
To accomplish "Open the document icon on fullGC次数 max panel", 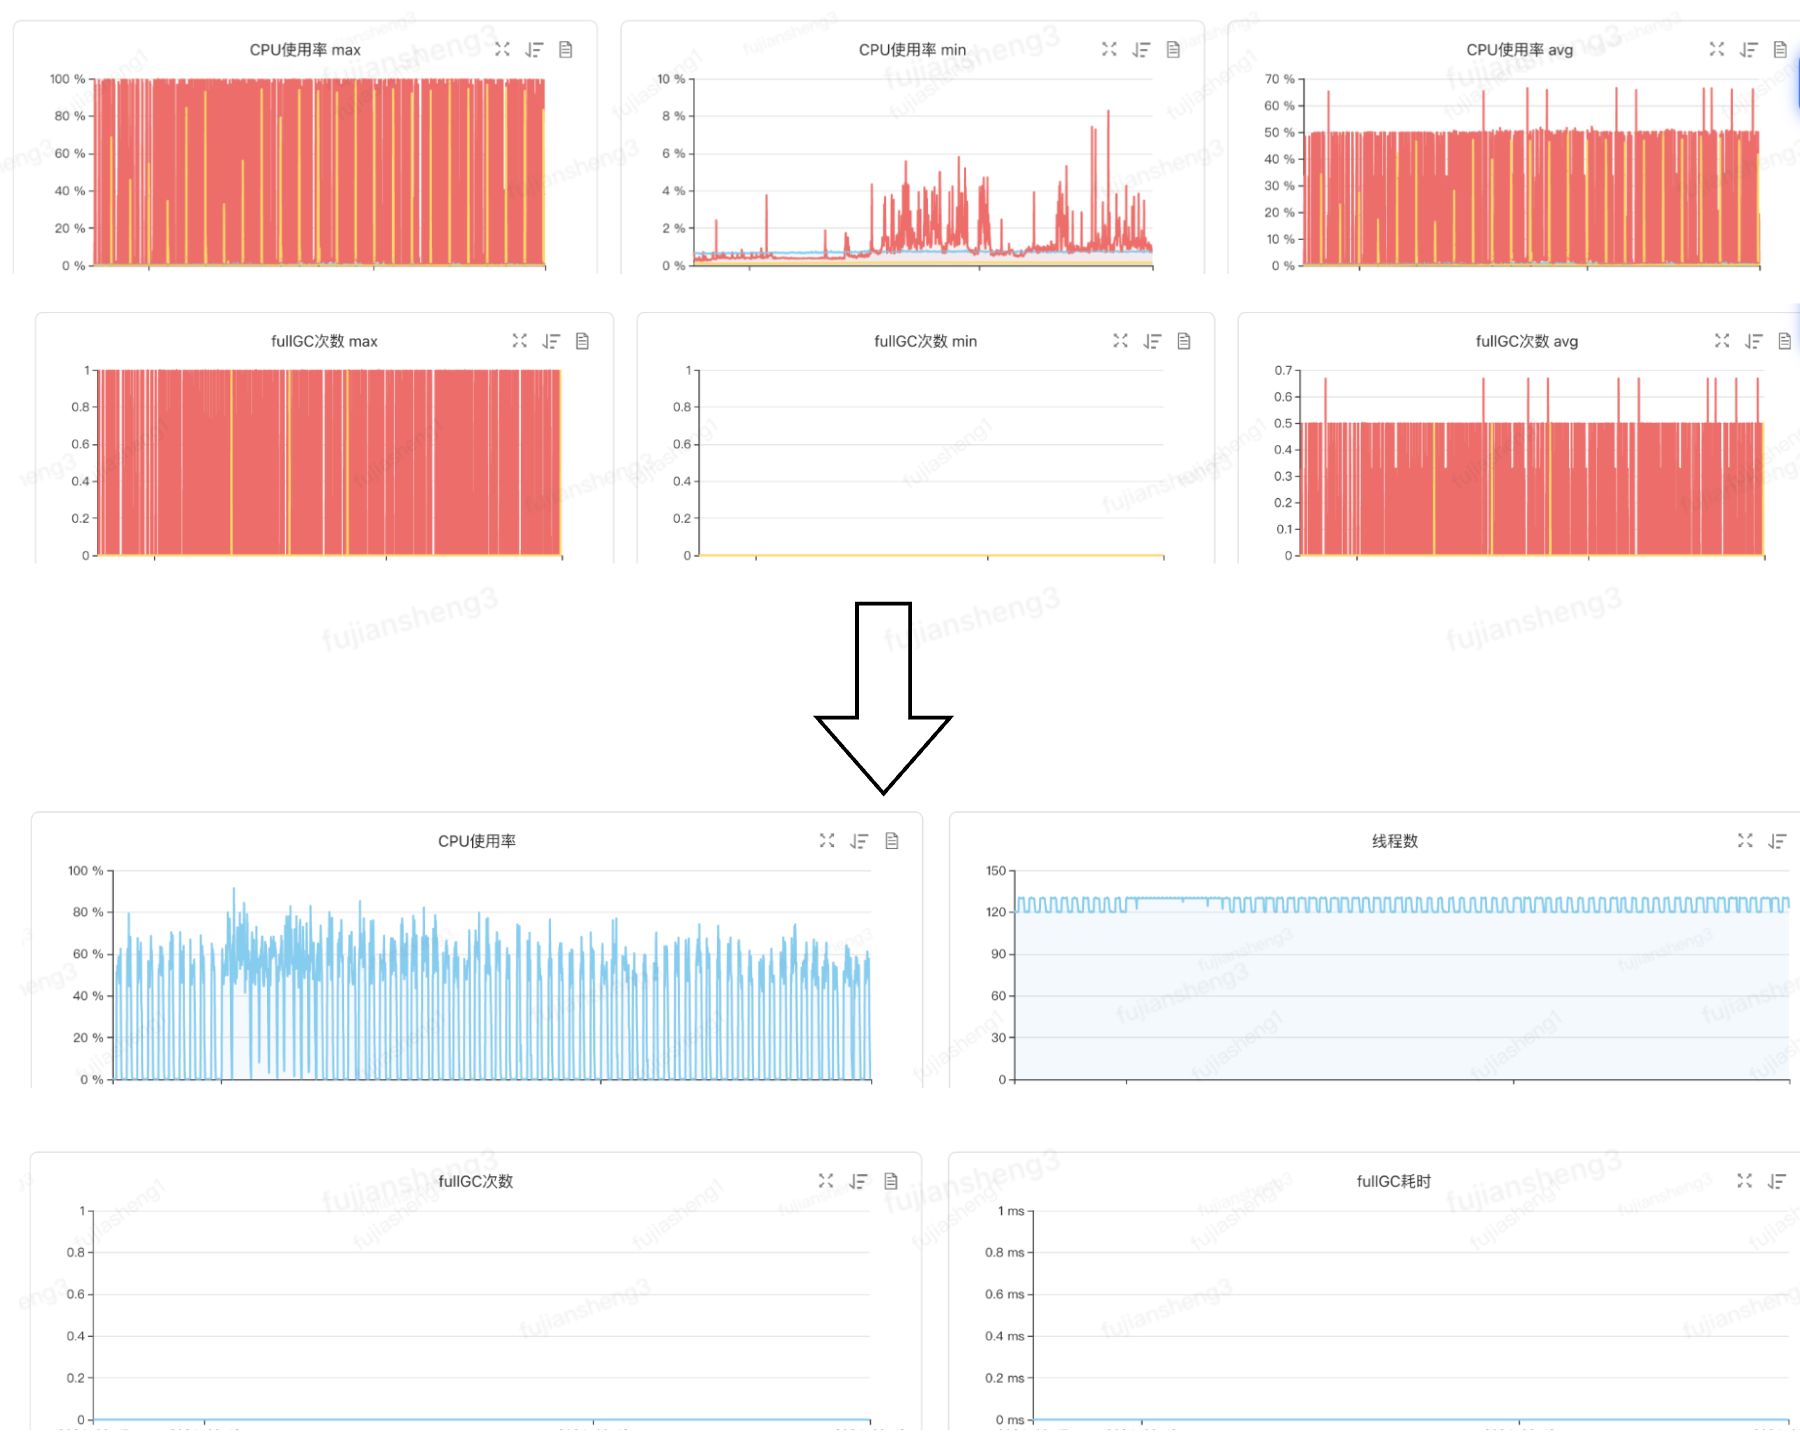I will 582,341.
